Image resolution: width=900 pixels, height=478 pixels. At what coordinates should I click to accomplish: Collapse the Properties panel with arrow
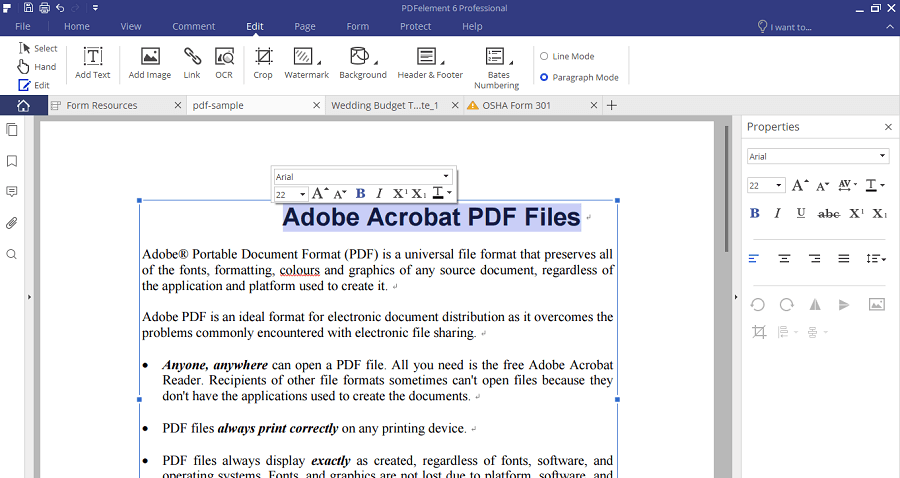pos(736,297)
